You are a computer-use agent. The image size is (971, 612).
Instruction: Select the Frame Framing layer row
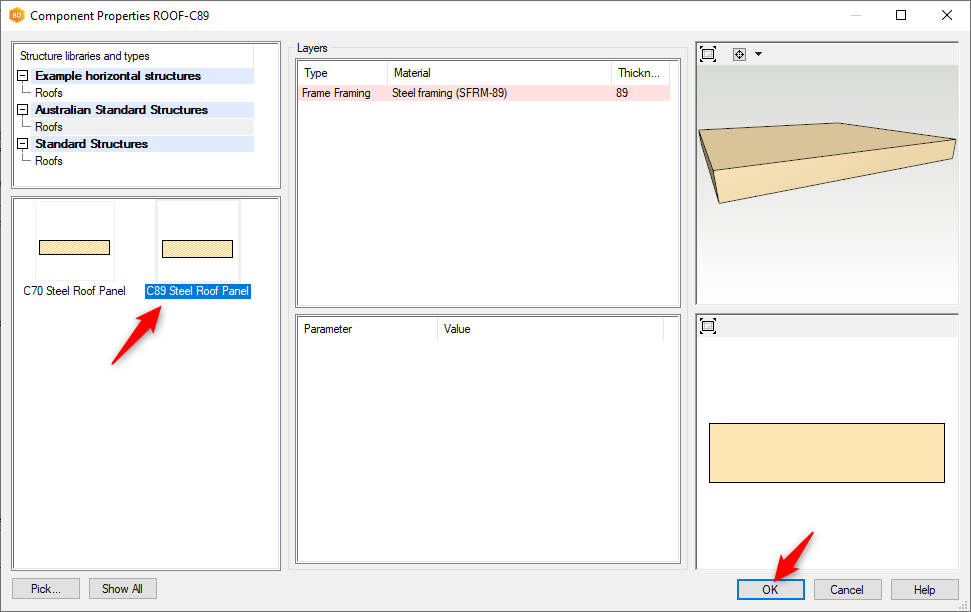tap(484, 93)
